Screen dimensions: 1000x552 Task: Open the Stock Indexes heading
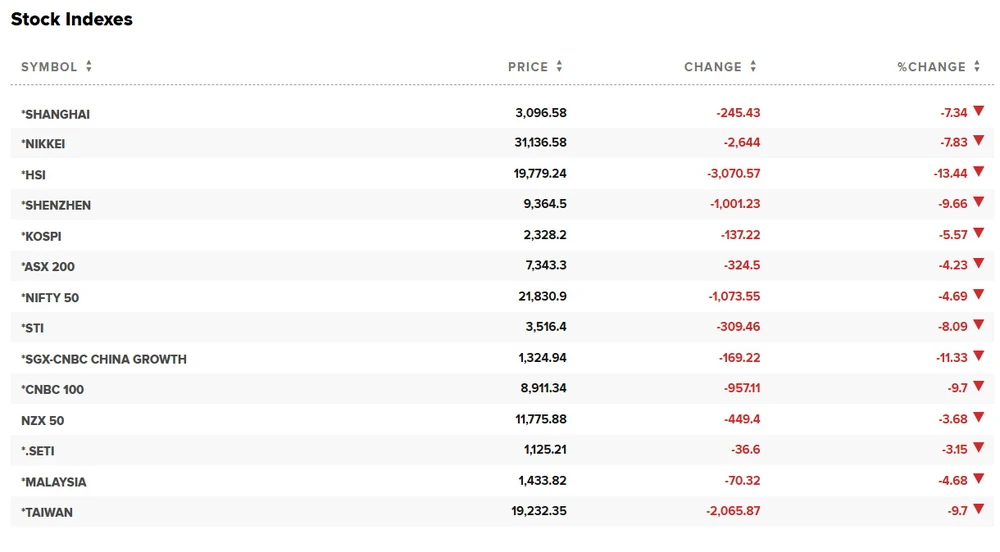pos(72,19)
